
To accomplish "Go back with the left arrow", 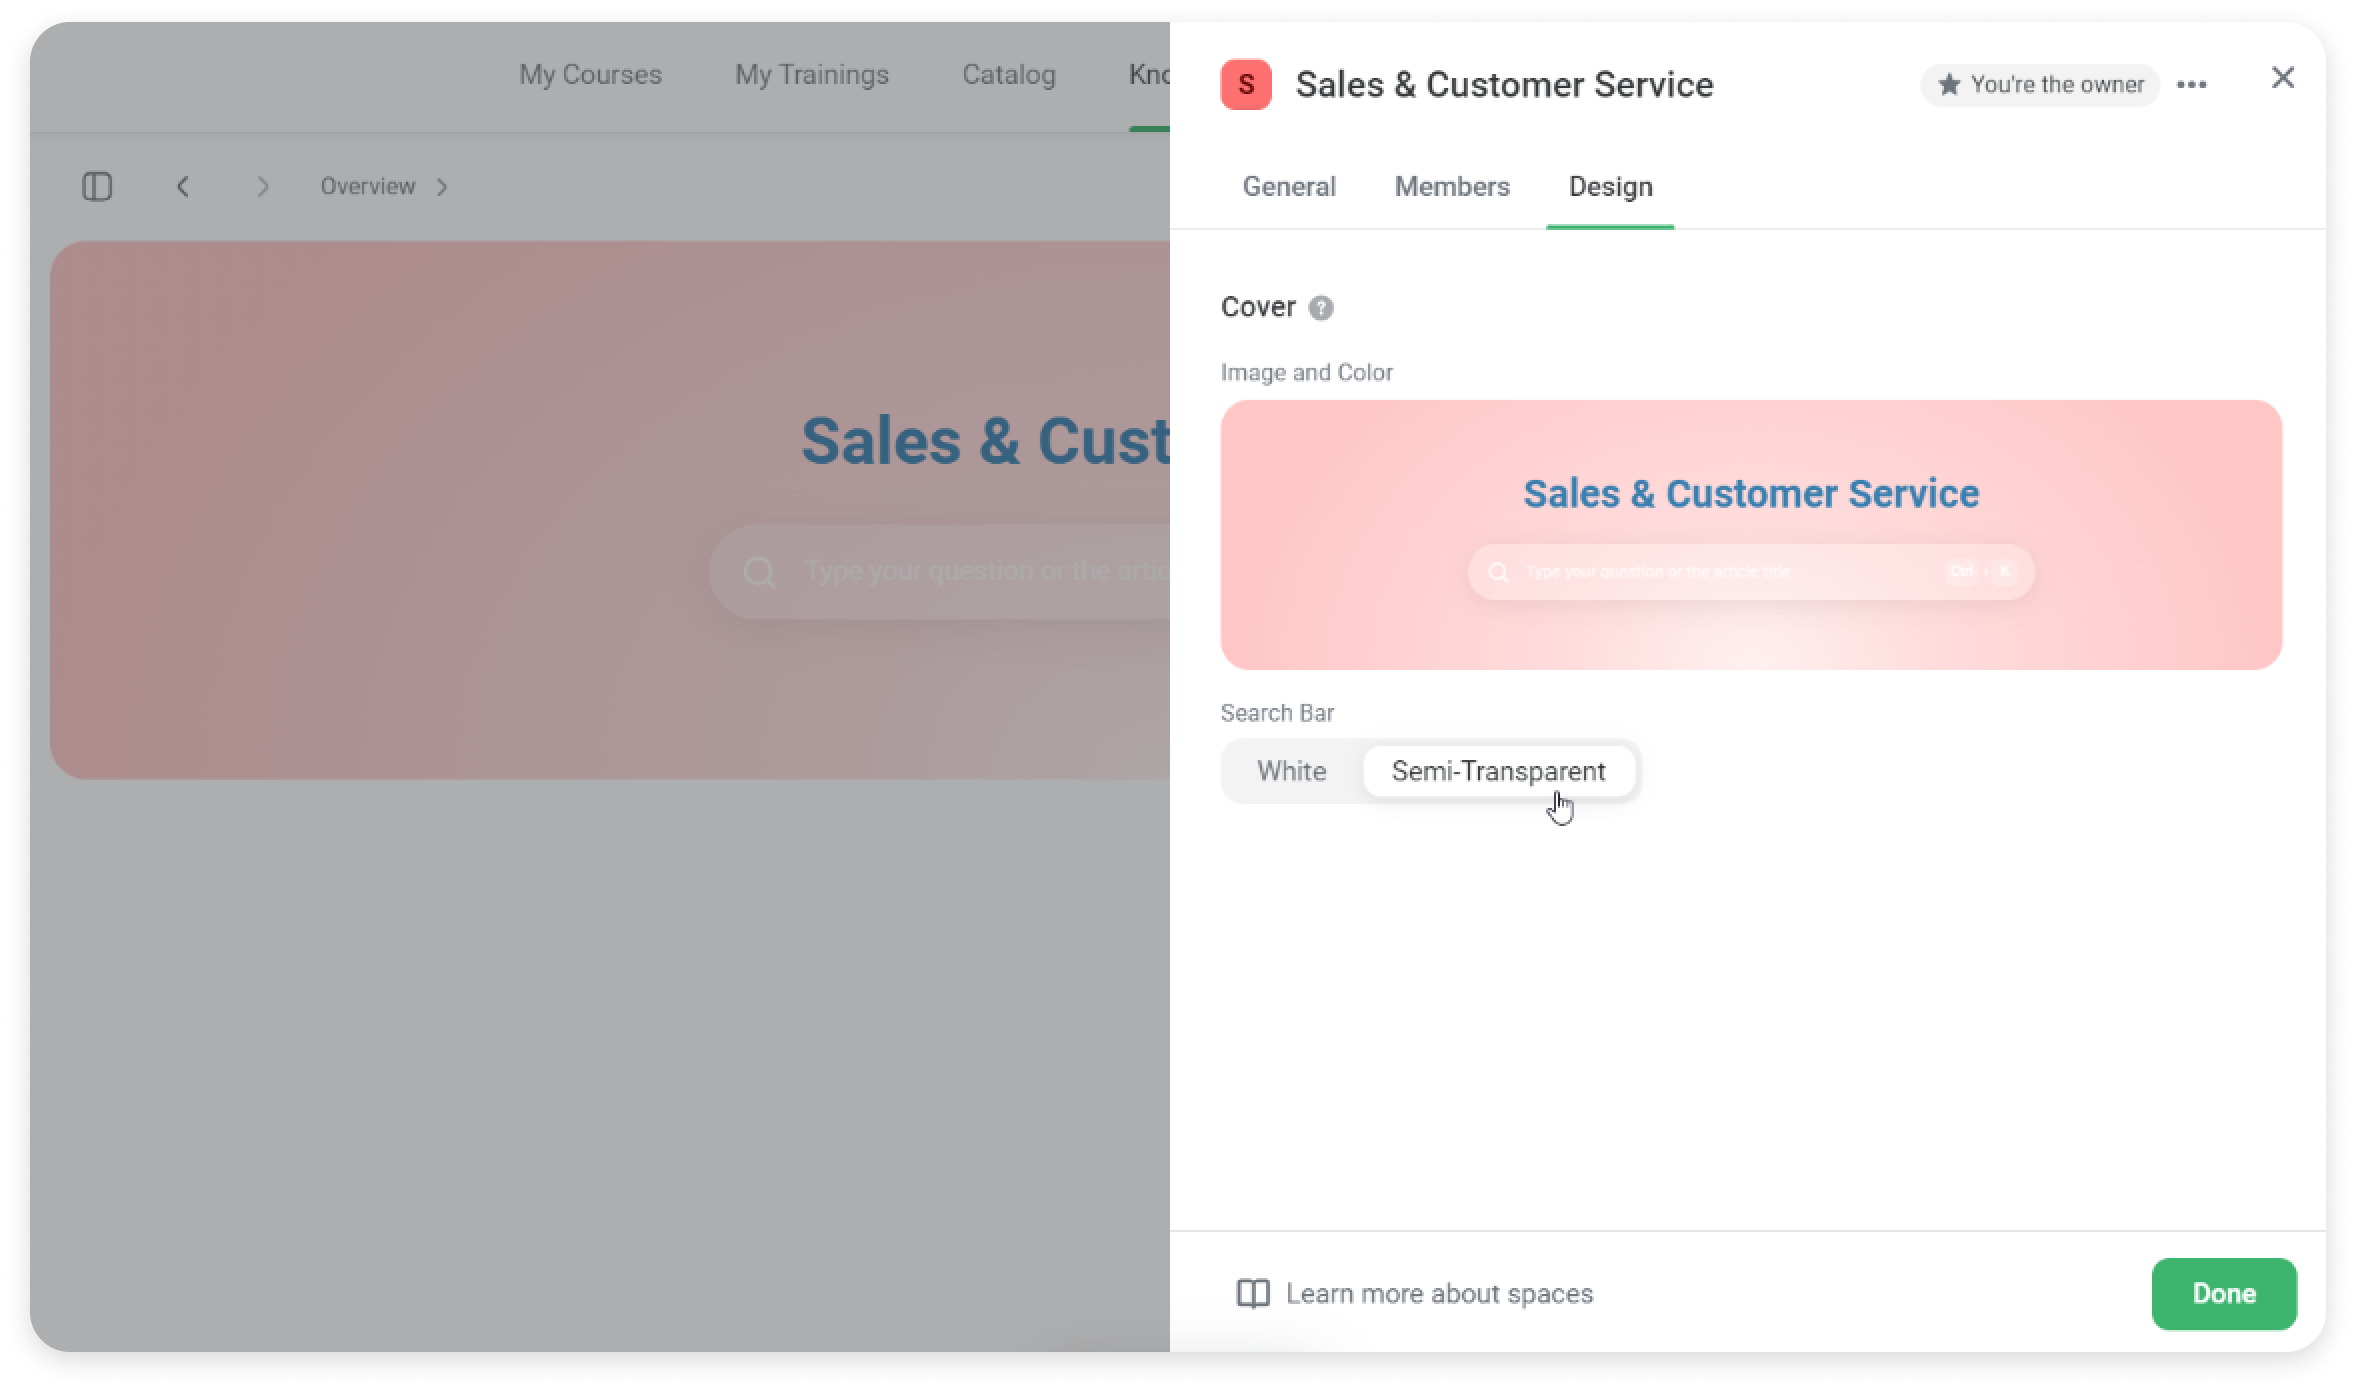I will tap(182, 186).
